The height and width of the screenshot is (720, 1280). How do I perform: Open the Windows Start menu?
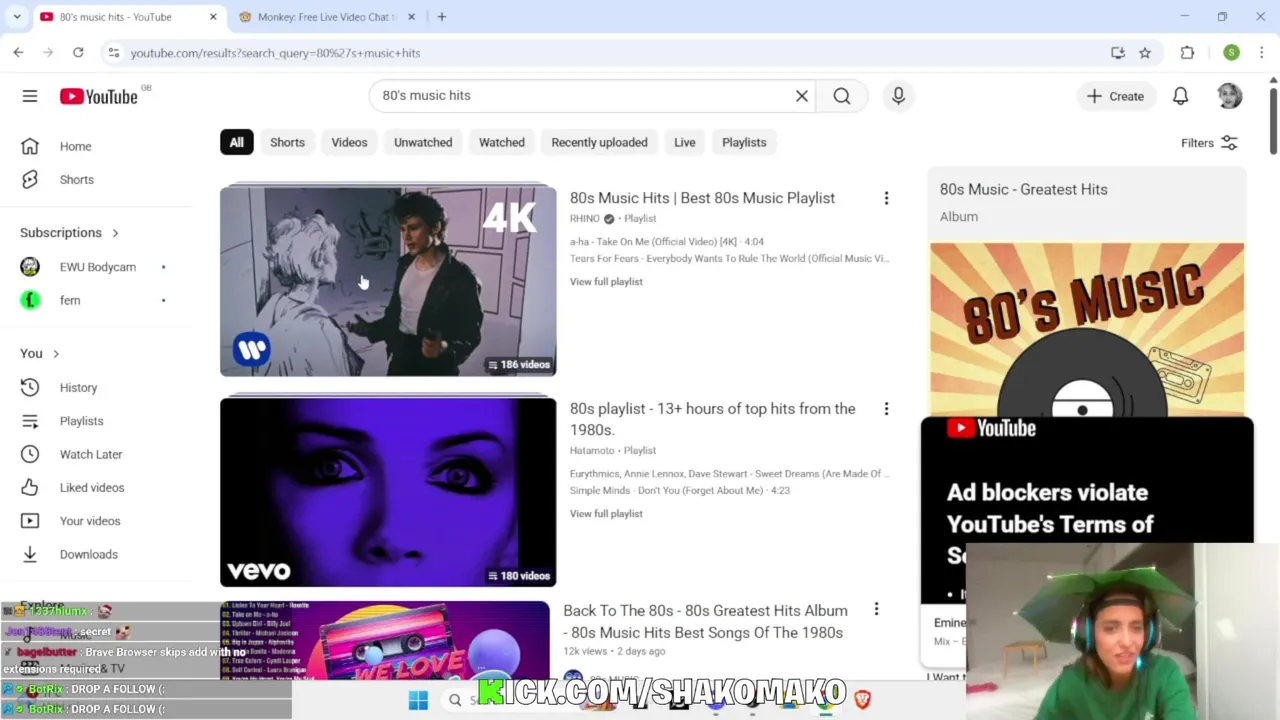[418, 700]
